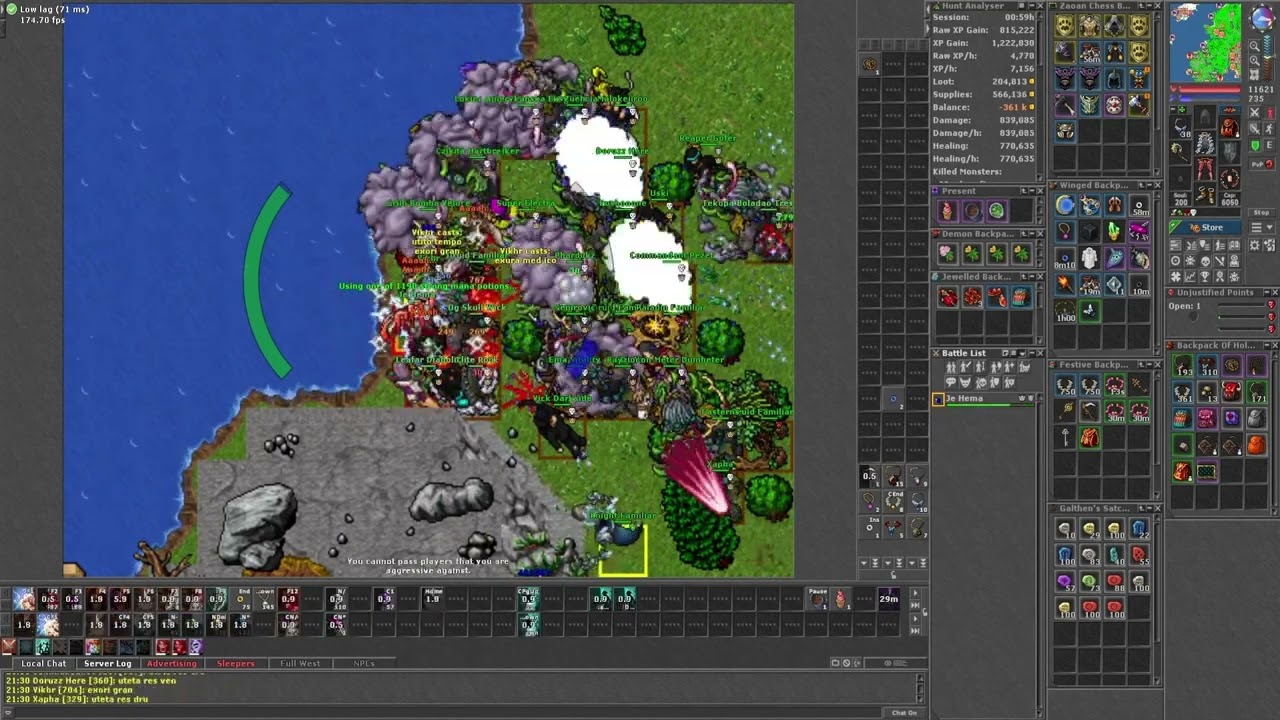Viewport: 1280px width, 720px height.
Task: Collapse the Unjustified Points panel
Action: pos(1267,292)
